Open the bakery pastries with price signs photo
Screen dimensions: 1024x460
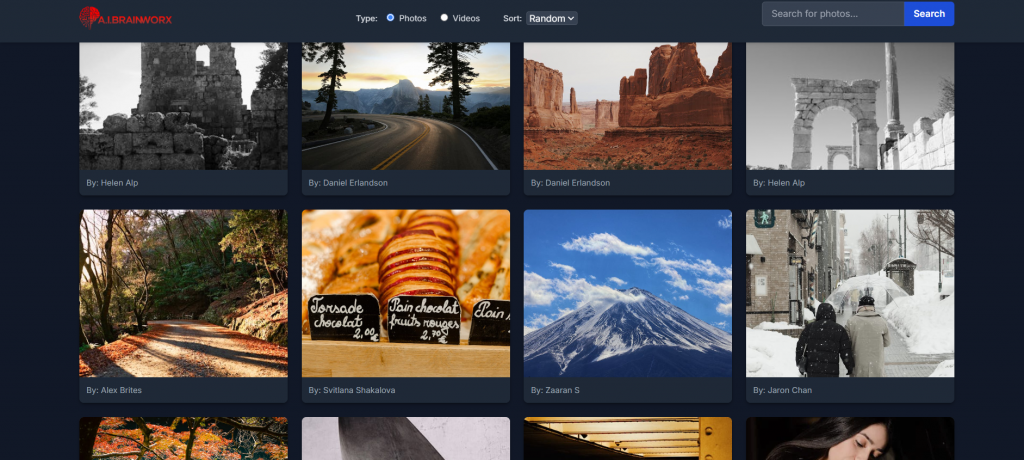(x=405, y=292)
